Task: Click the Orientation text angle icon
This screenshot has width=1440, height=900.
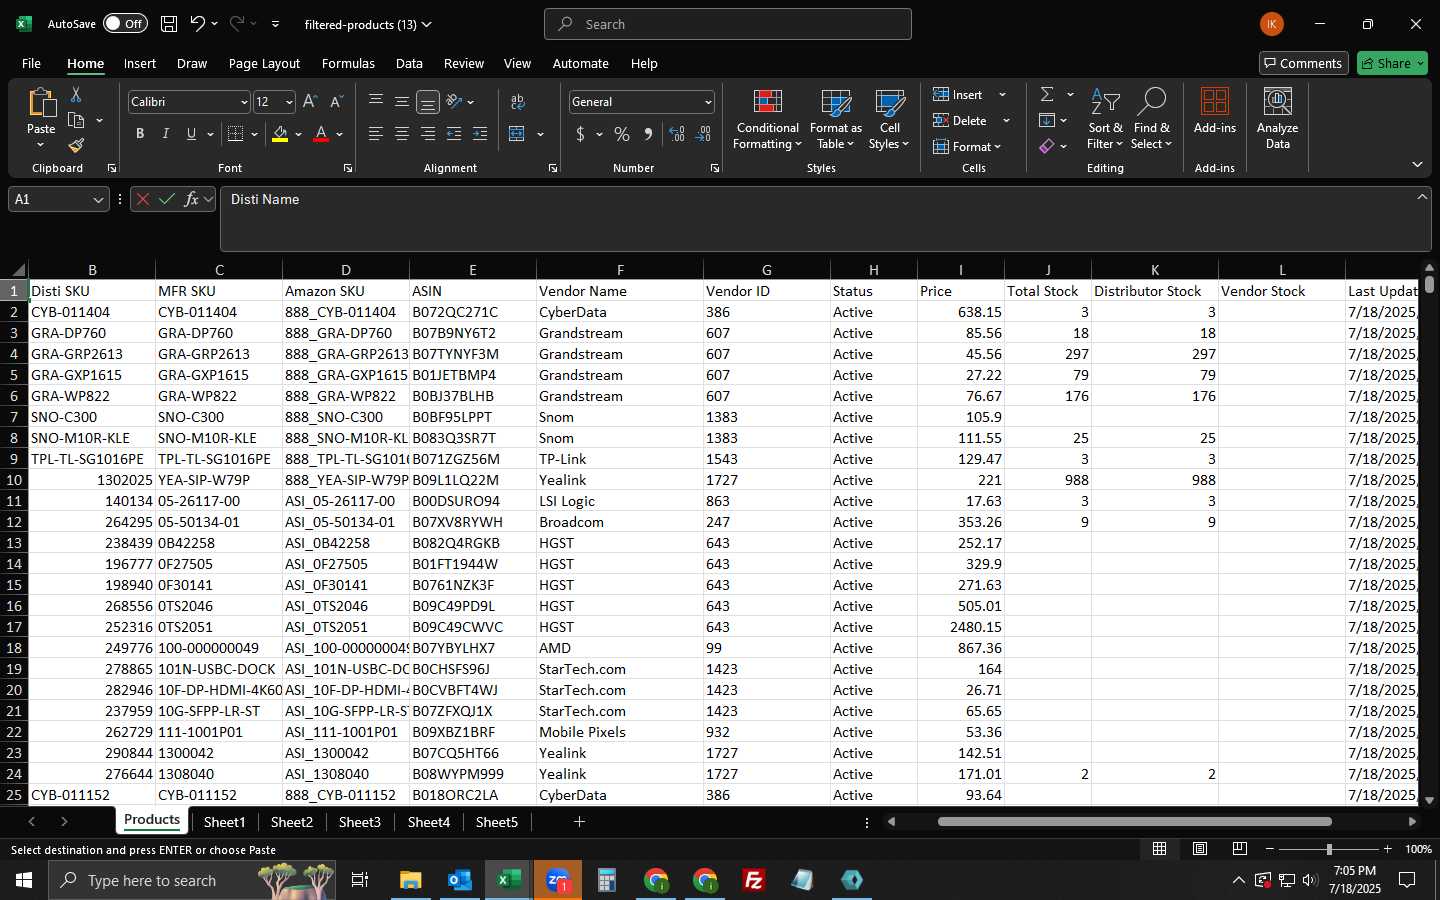Action: (455, 102)
